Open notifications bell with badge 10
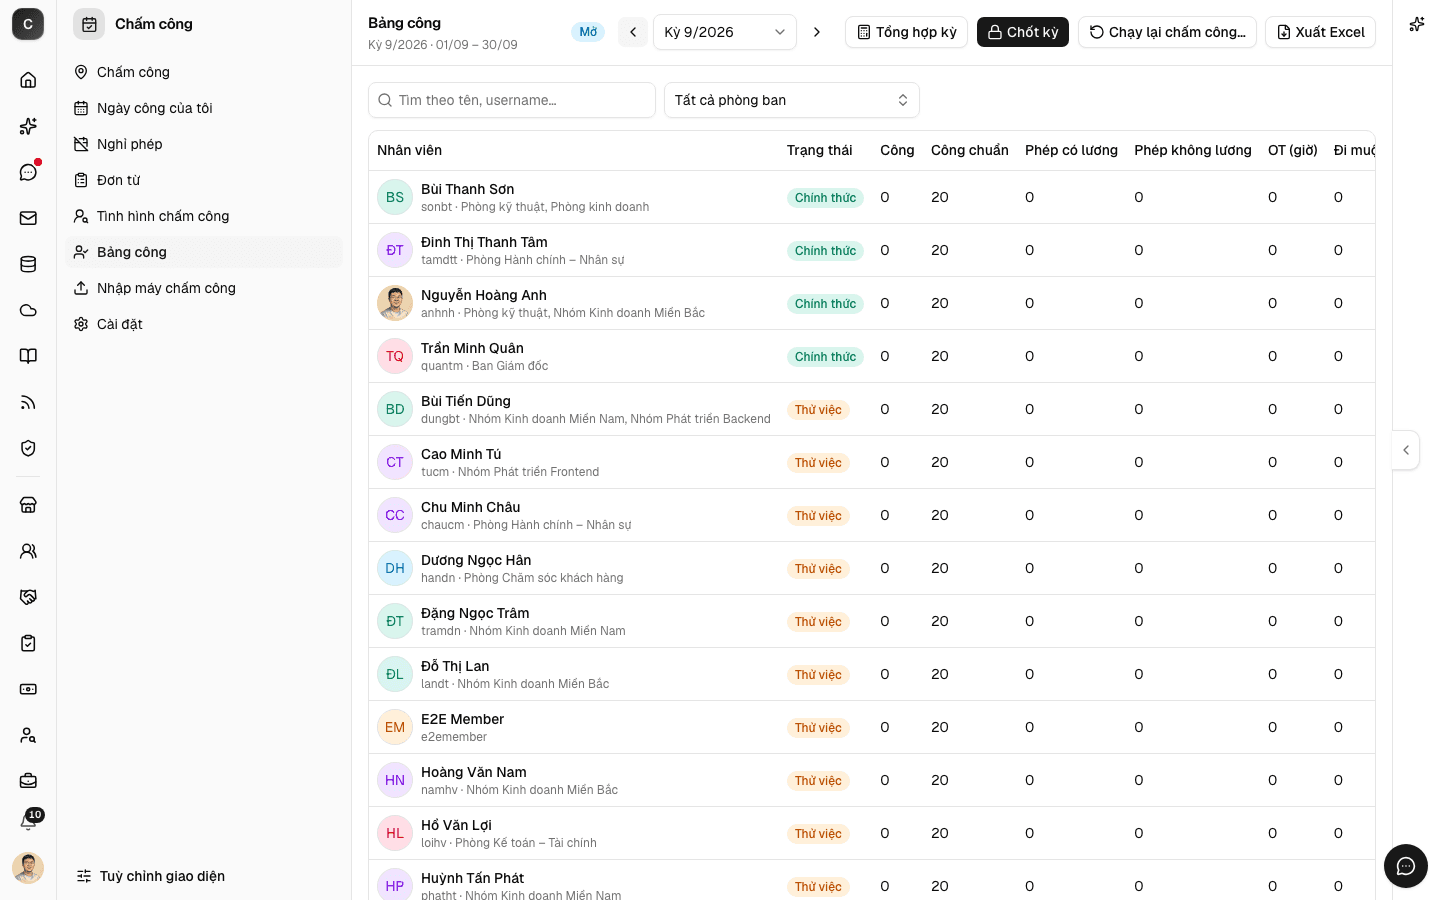Viewport: 1440px width, 900px height. tap(28, 822)
